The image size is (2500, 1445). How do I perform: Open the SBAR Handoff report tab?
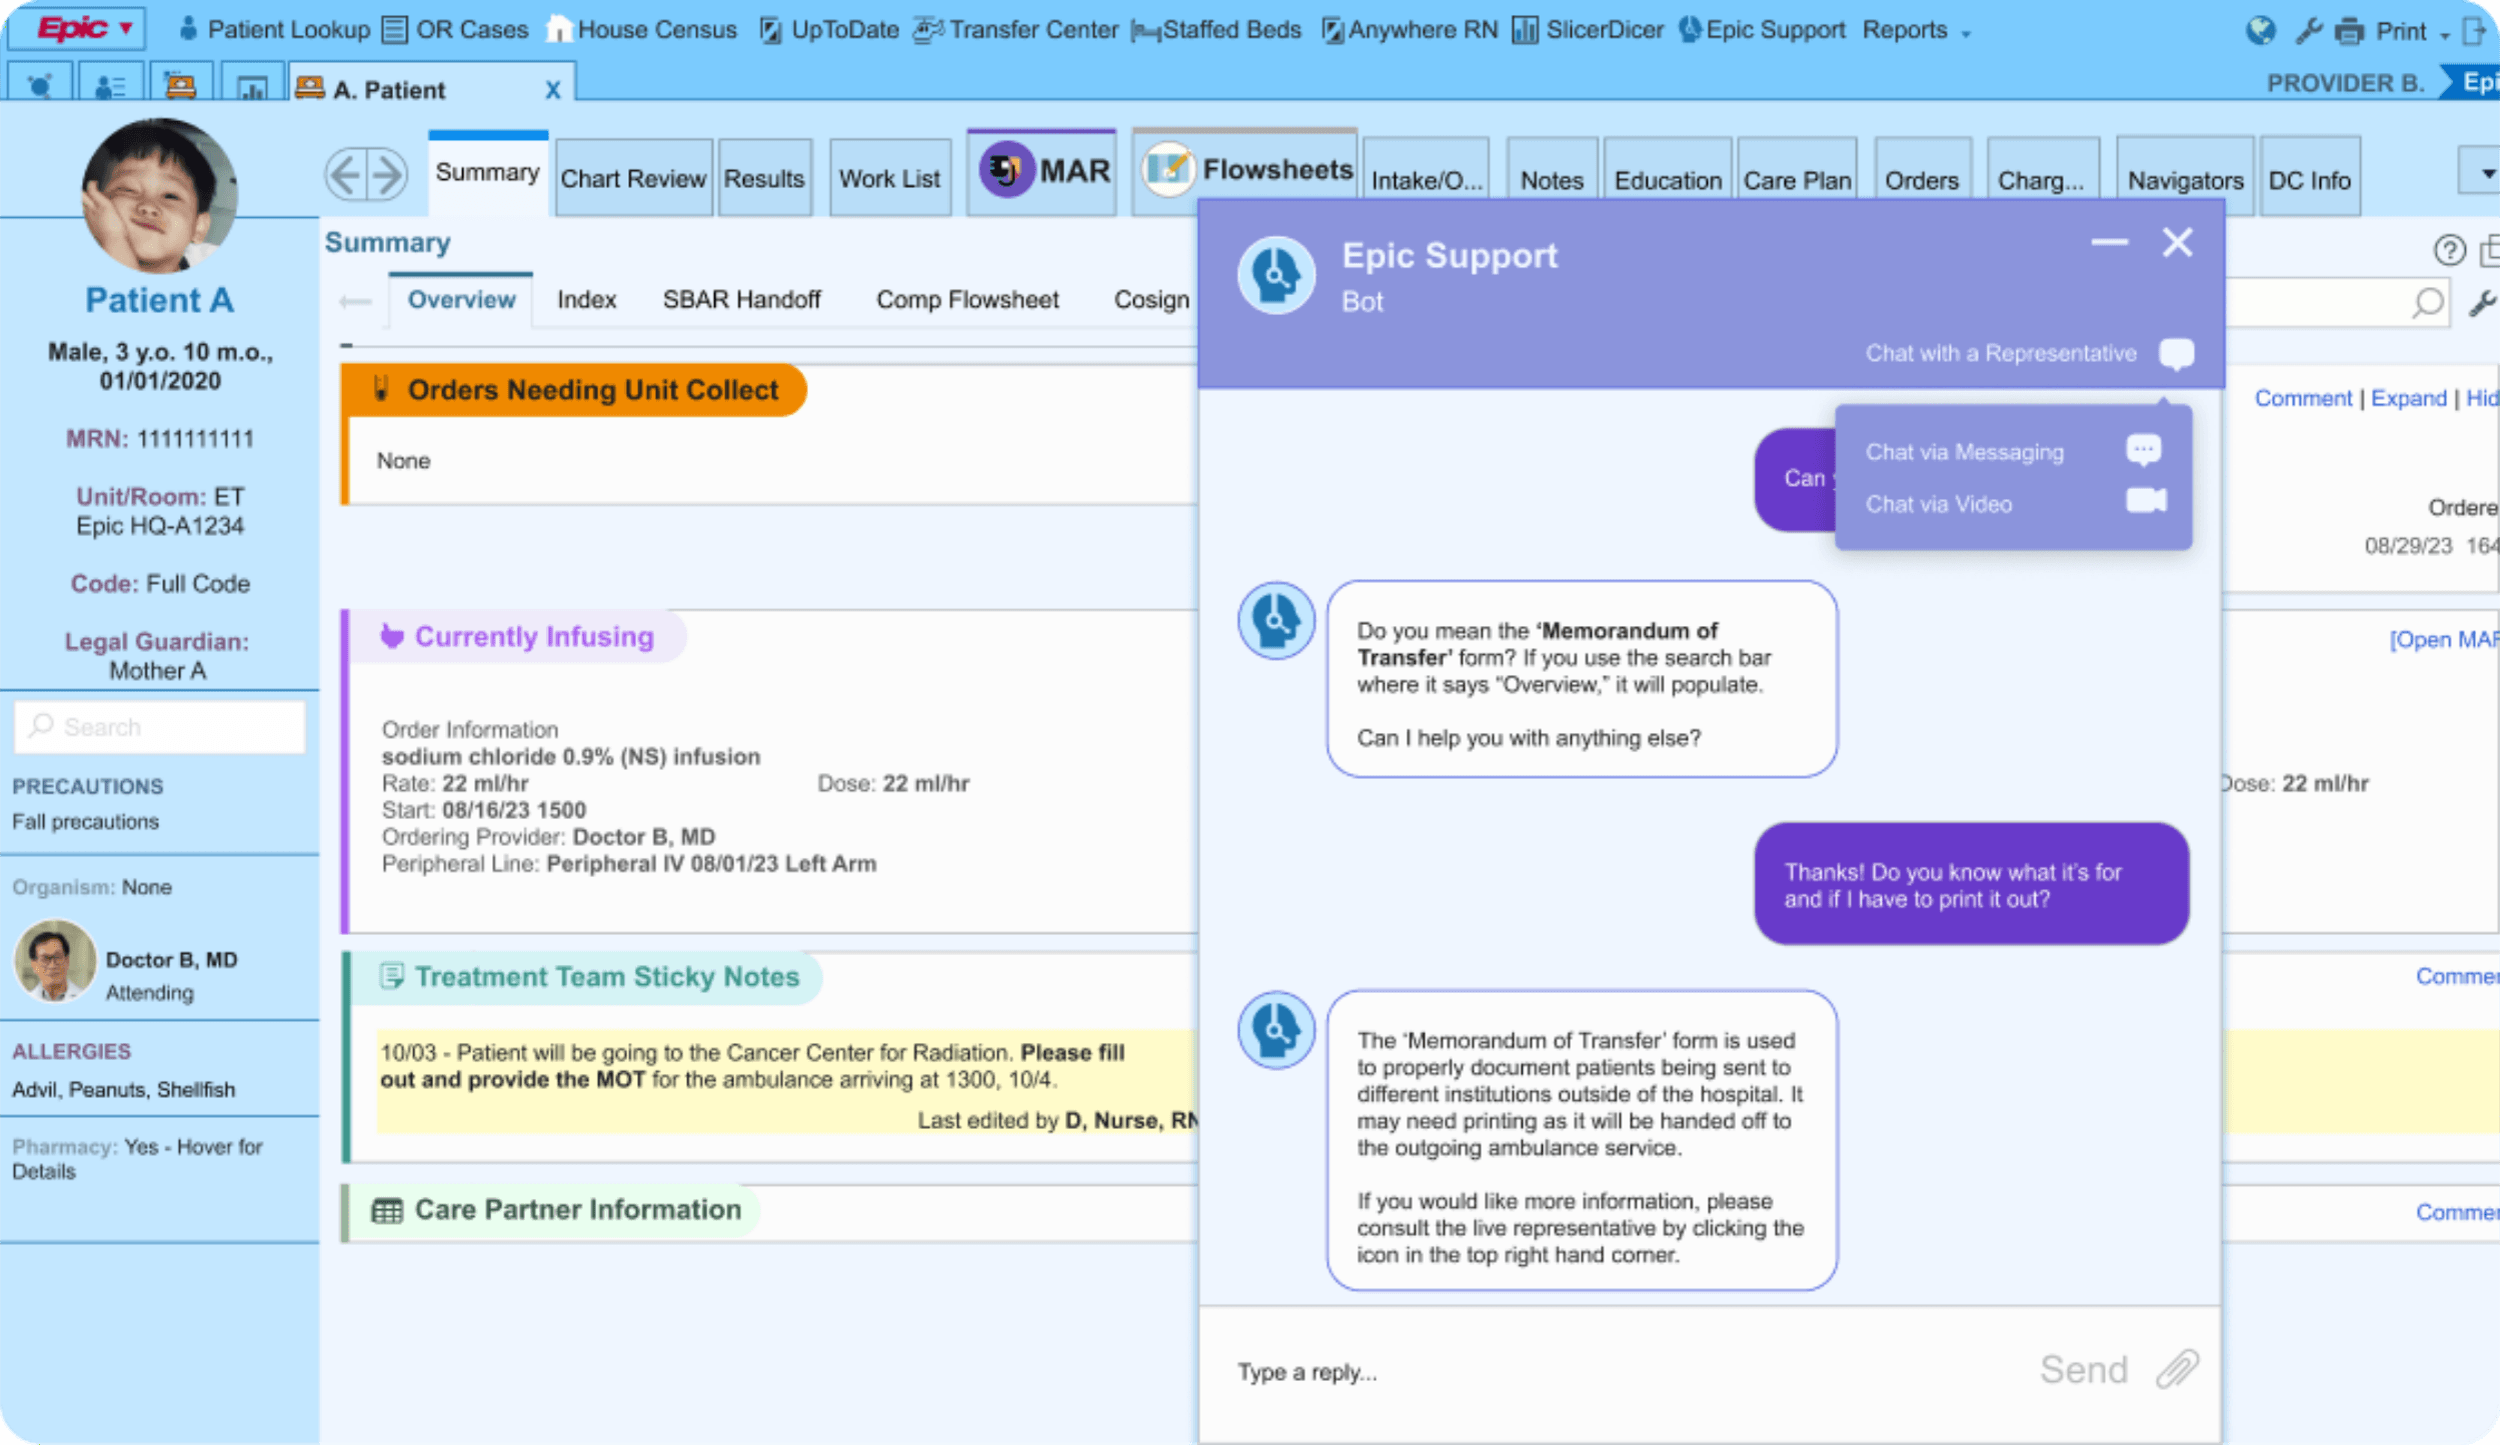pyautogui.click(x=741, y=300)
